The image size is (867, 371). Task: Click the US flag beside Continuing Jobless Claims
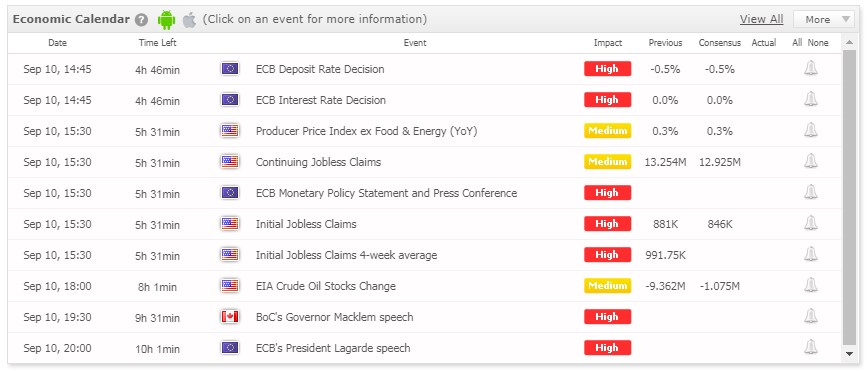(229, 162)
